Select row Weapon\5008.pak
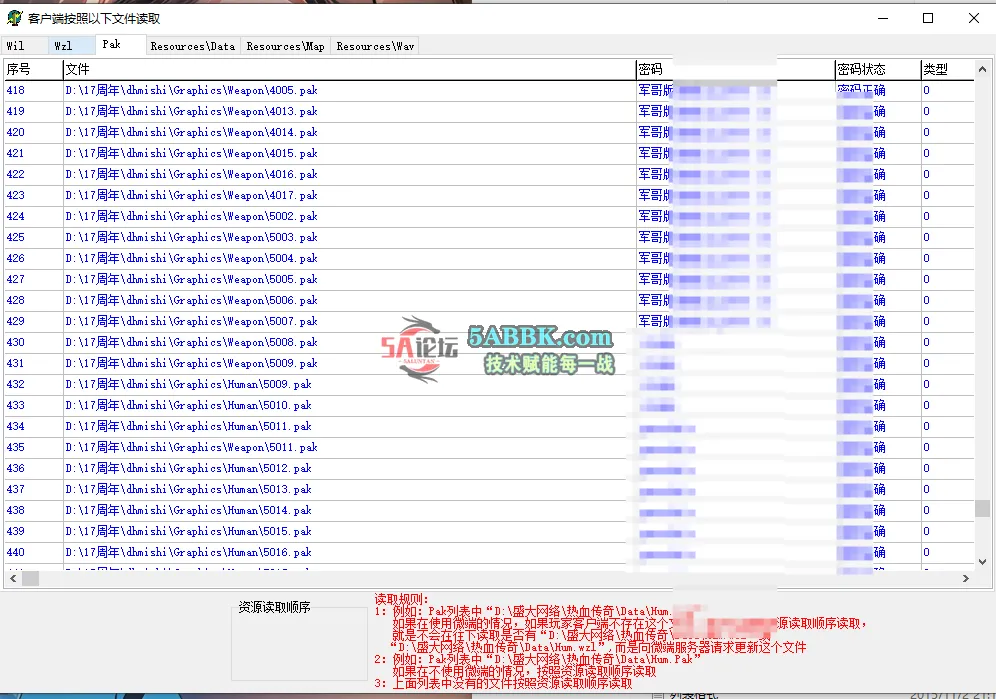 coord(489,342)
